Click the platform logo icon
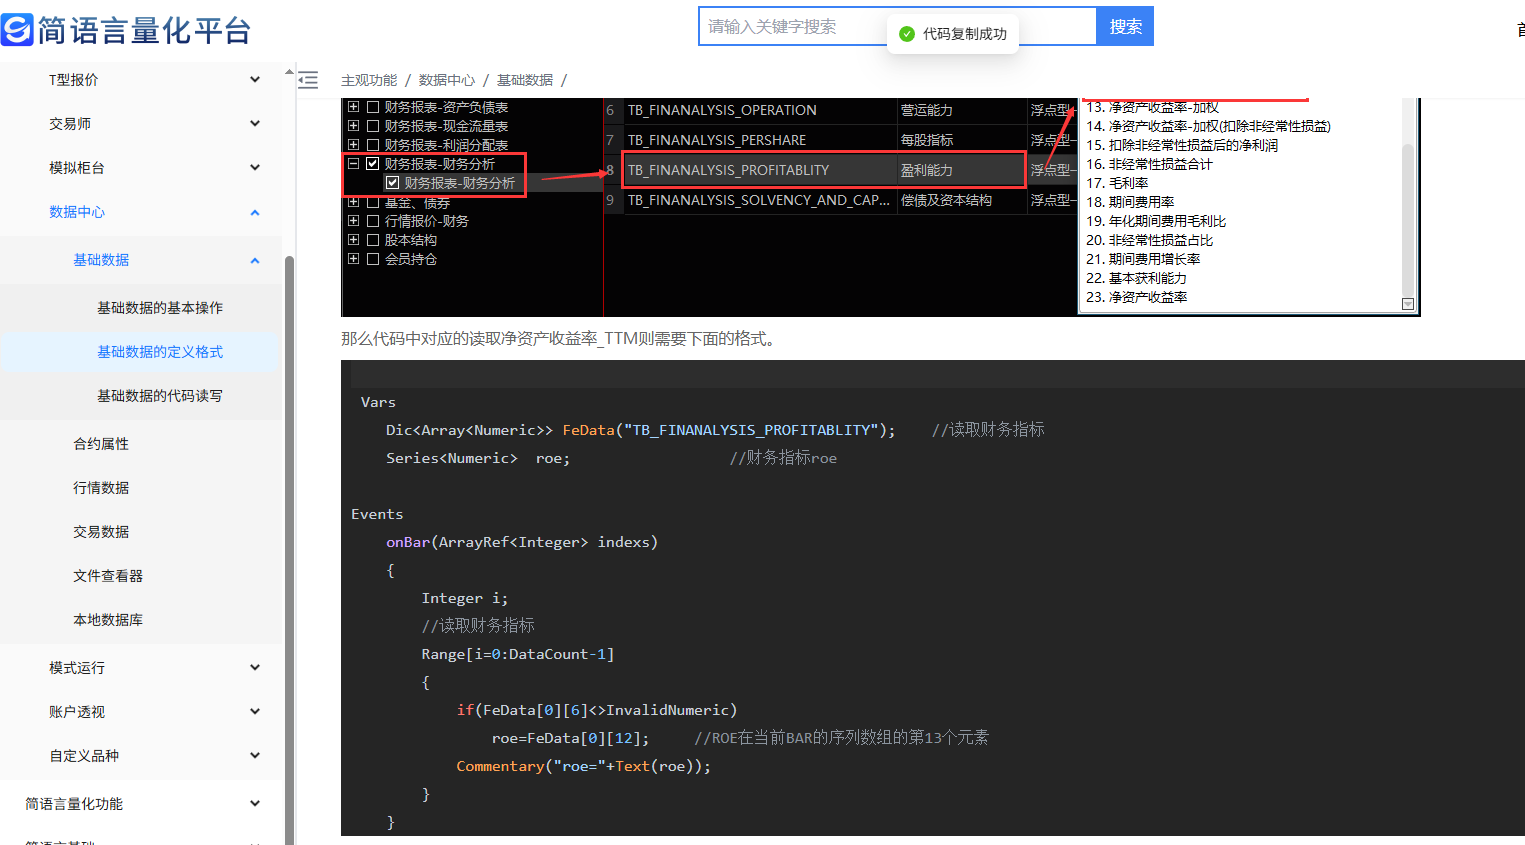Screen dimensions: 1525x845 18,29
